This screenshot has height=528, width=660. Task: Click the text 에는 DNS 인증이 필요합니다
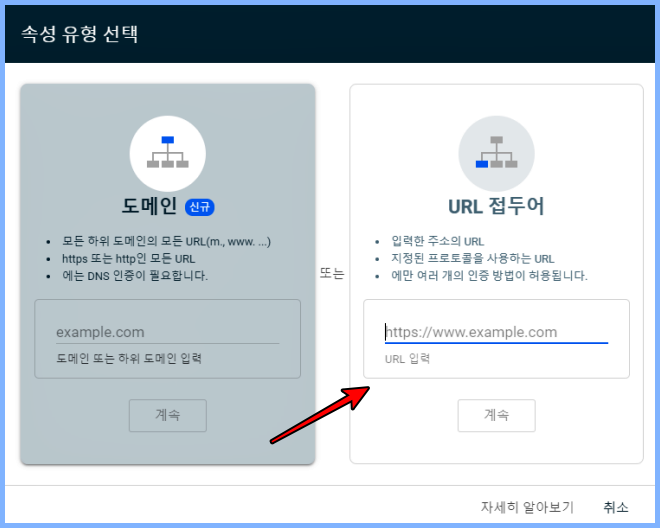pyautogui.click(x=135, y=275)
